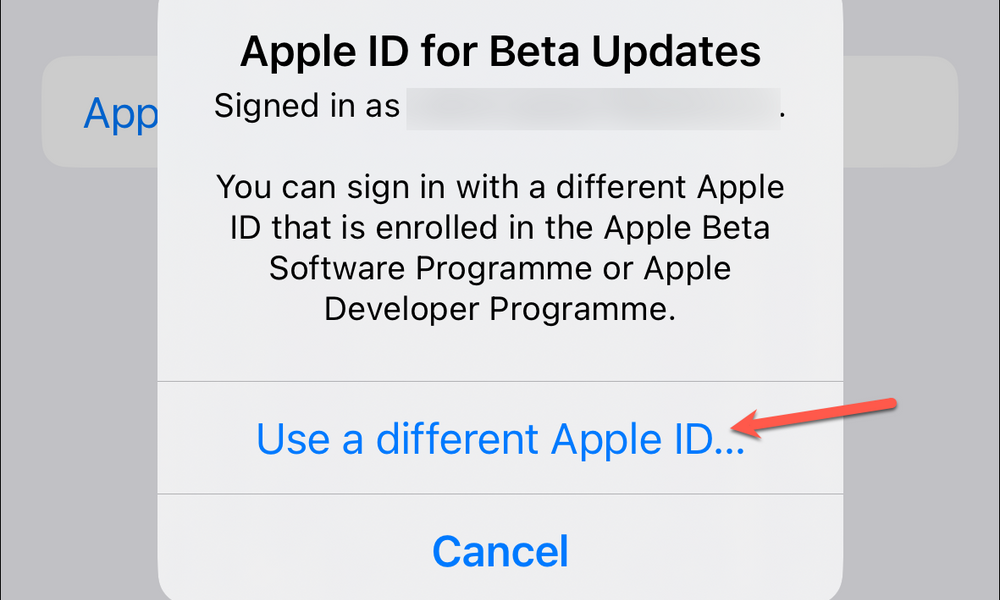Viewport: 1000px width, 600px height.
Task: Tap the Cancel button
Action: (500, 550)
